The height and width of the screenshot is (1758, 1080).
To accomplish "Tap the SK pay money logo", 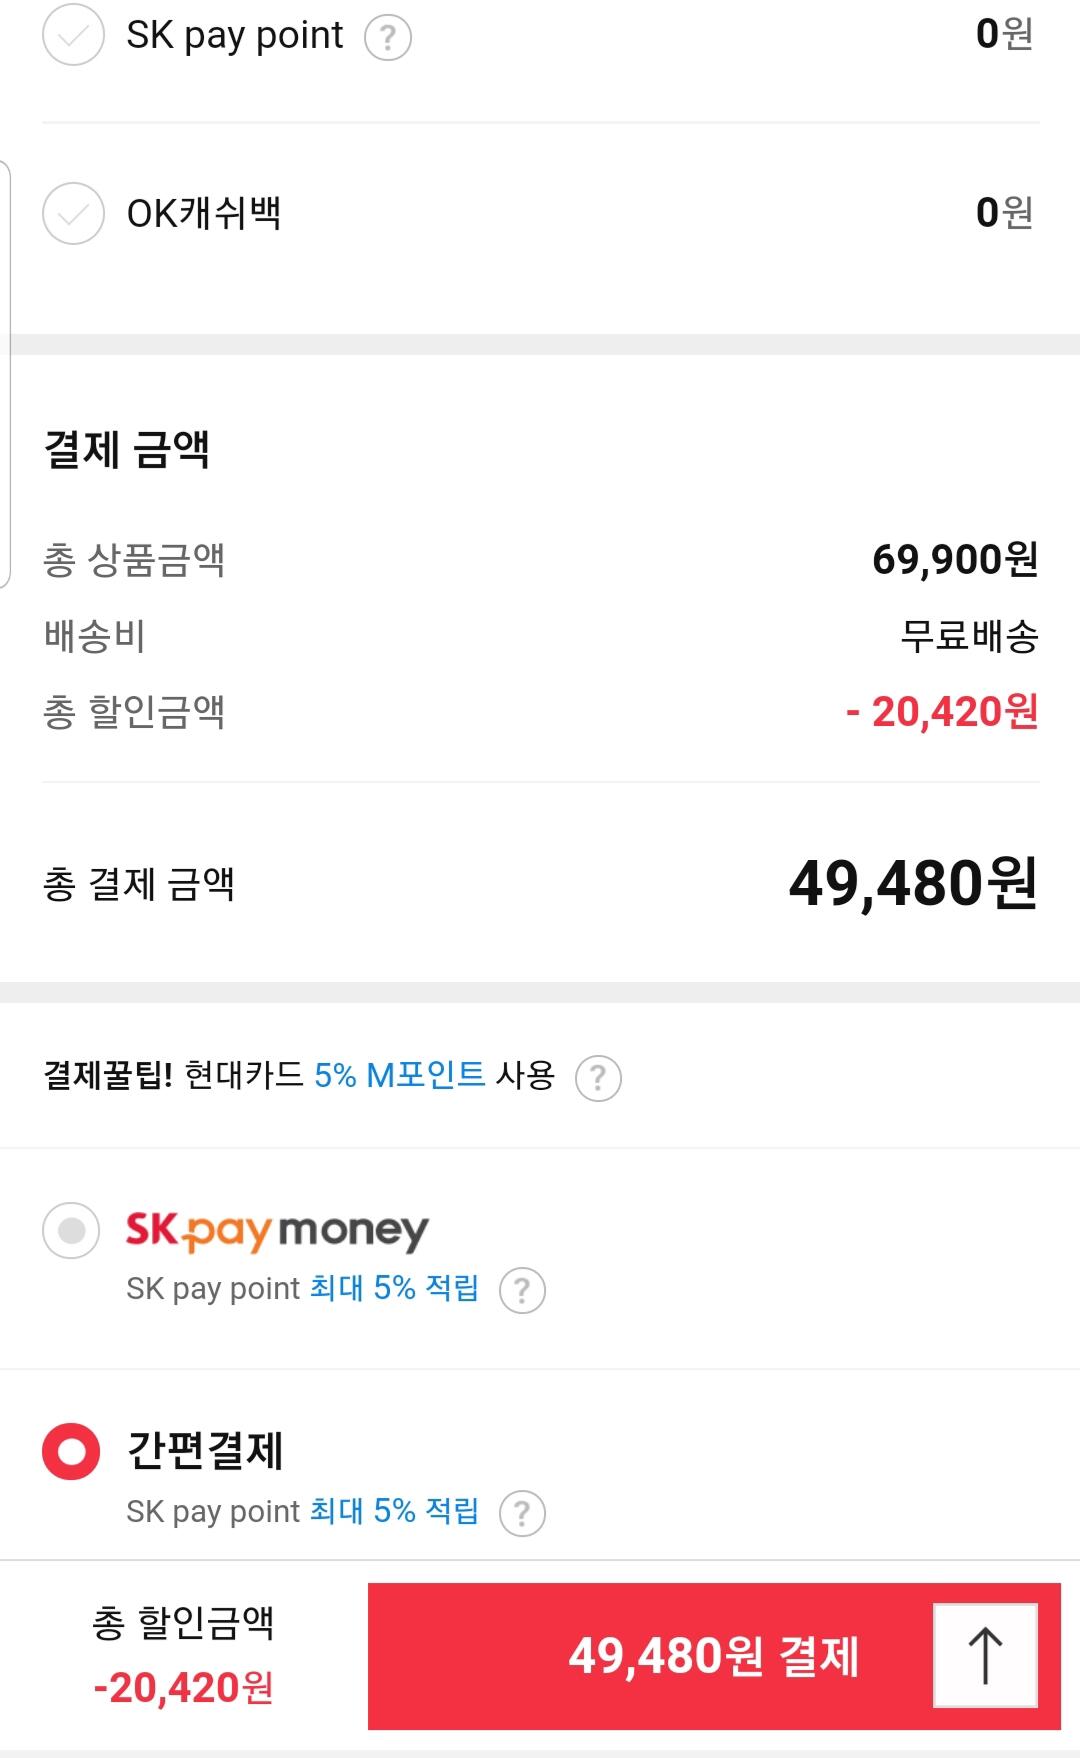I will tap(277, 1231).
